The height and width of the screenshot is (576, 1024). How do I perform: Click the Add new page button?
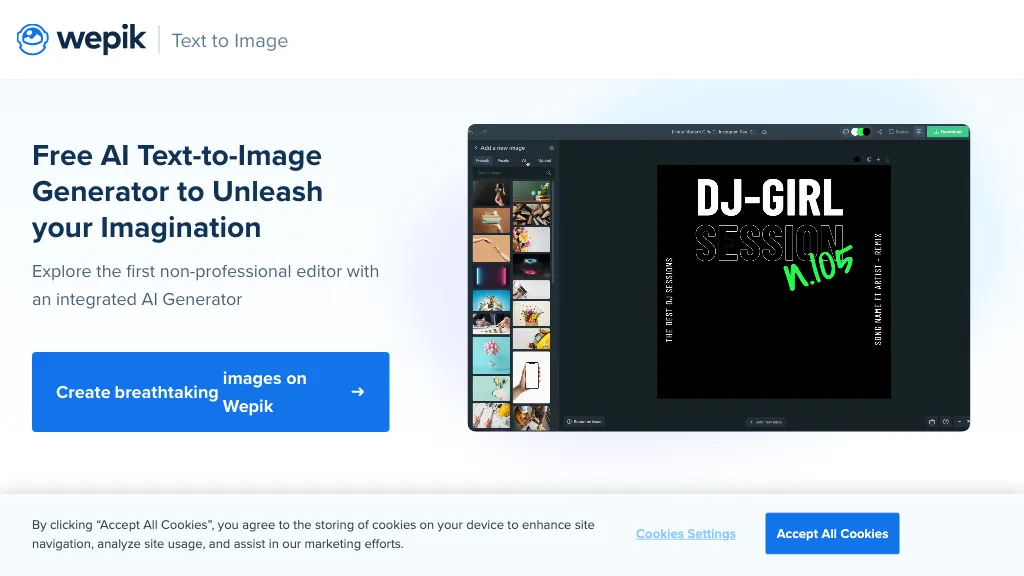click(765, 422)
